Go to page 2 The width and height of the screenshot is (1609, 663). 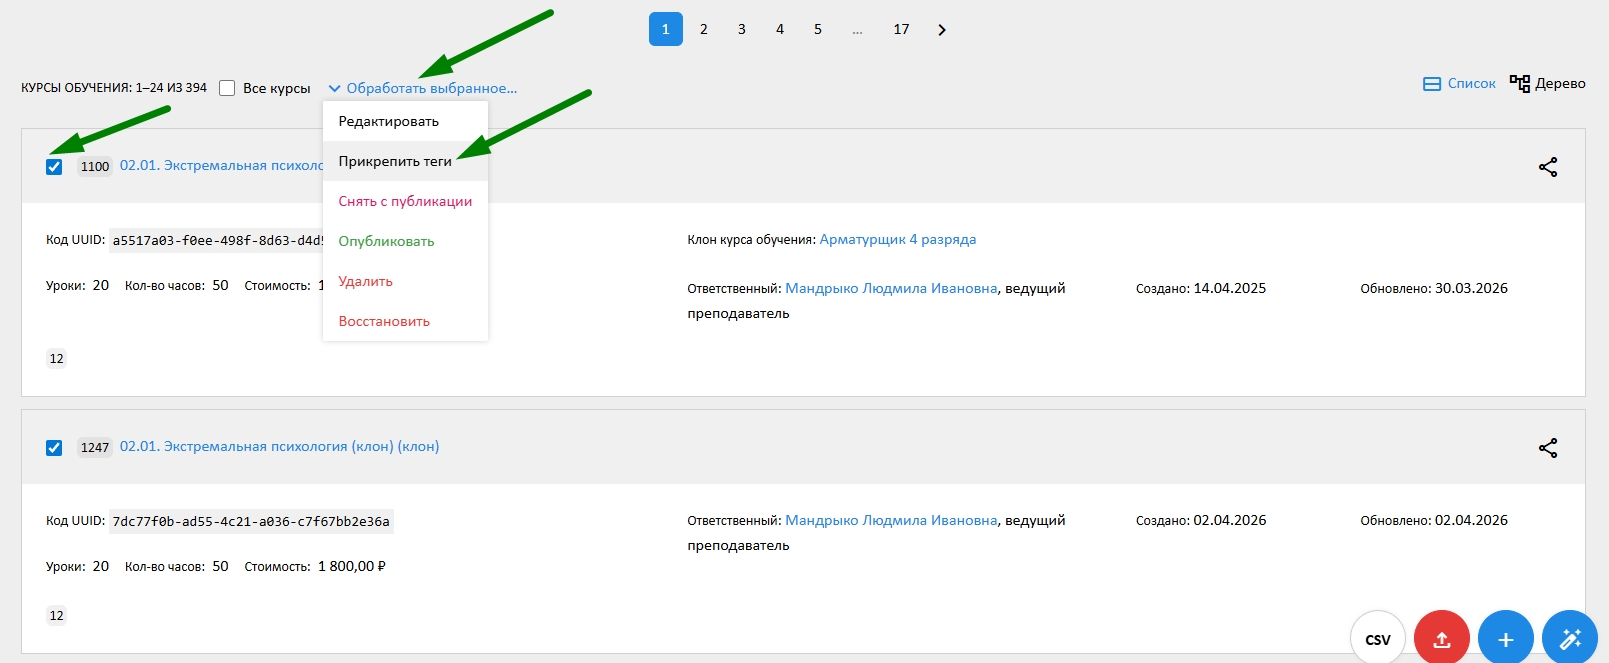click(x=704, y=29)
